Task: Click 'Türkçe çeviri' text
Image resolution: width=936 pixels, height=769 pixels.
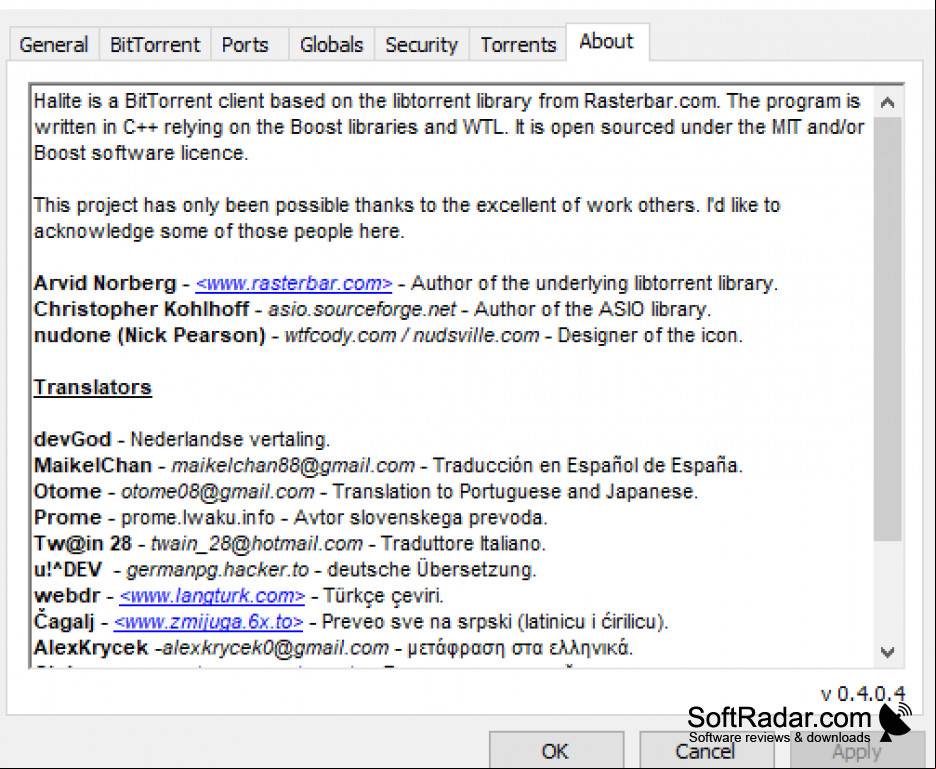Action: pyautogui.click(x=383, y=596)
